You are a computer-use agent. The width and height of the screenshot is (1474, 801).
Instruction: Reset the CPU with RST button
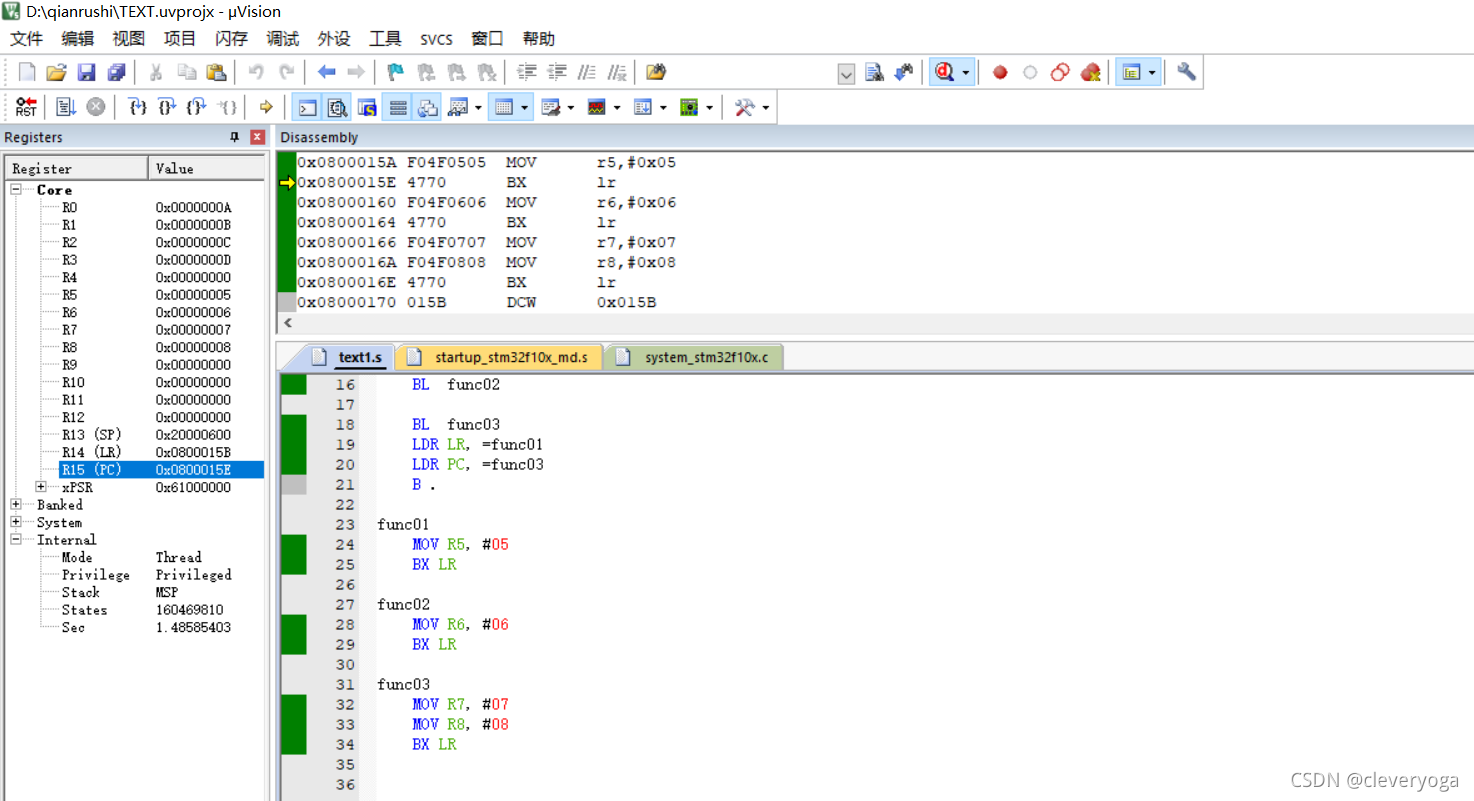point(26,107)
